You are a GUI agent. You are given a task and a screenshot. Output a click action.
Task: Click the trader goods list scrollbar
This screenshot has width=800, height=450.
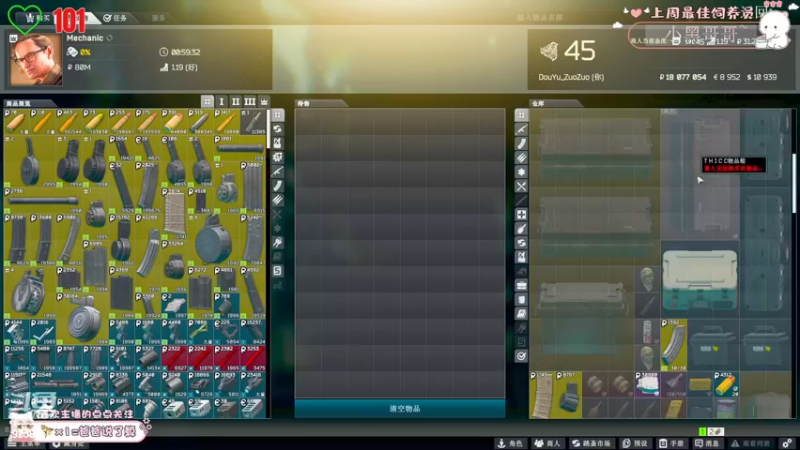tap(269, 129)
